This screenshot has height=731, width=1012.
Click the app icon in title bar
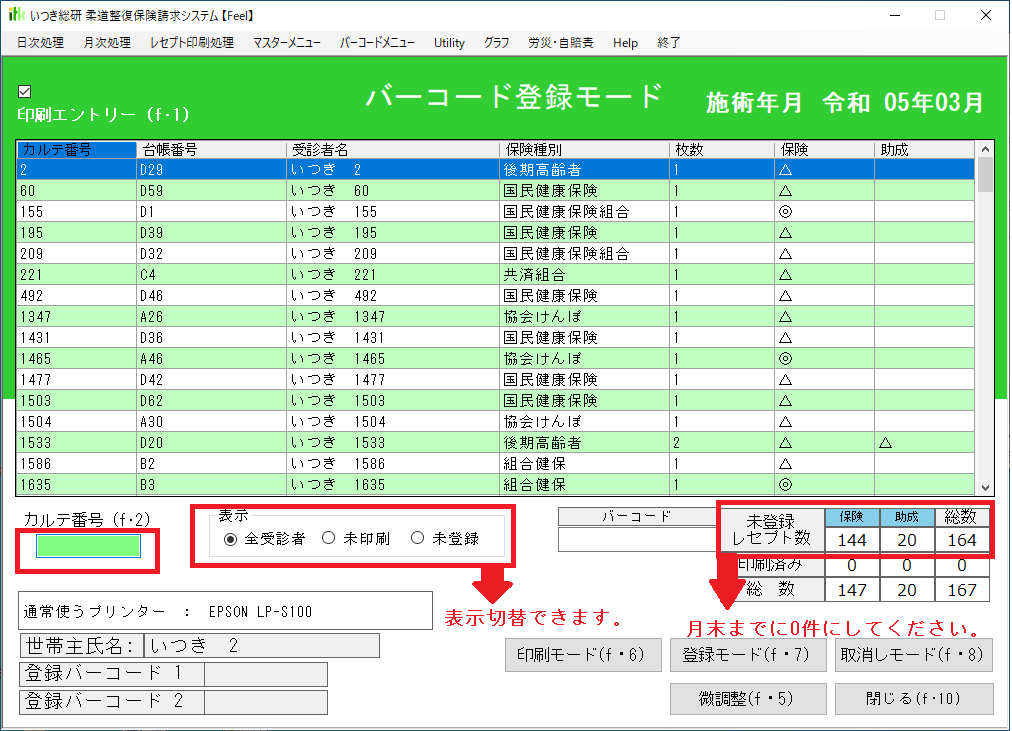coord(16,15)
